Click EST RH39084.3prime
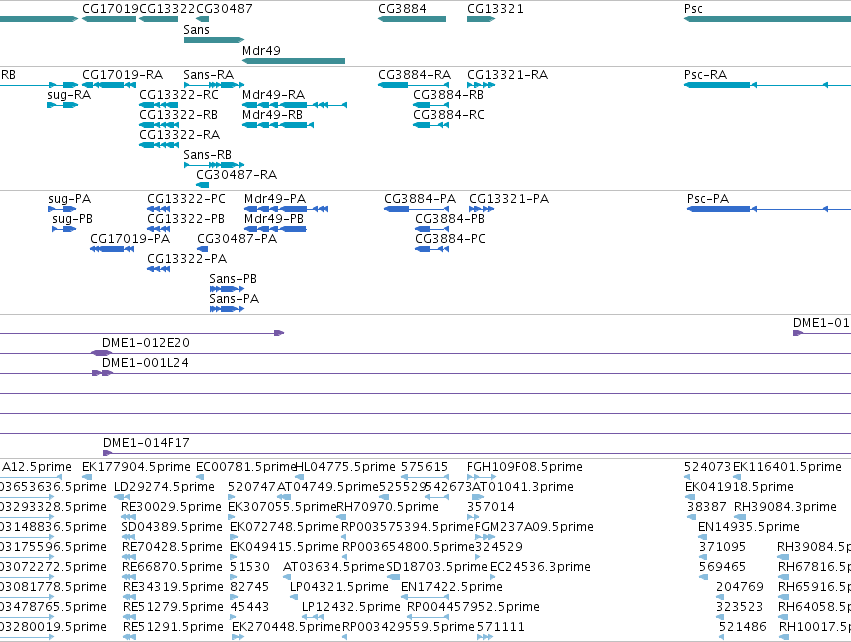The image size is (851, 642). 785,507
